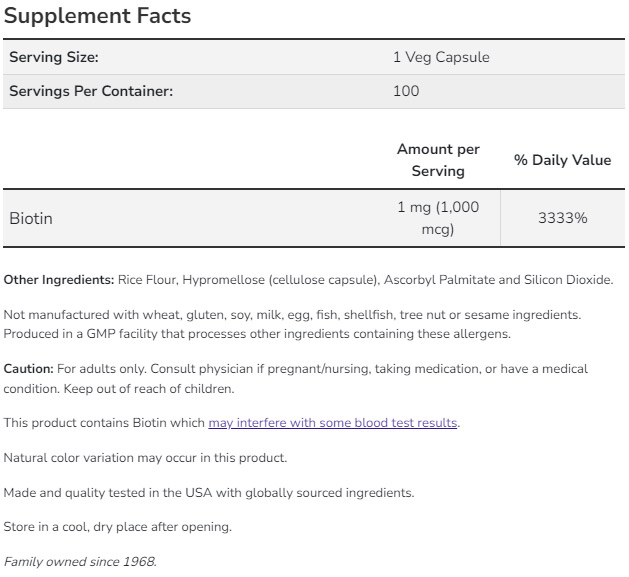Select the Servings Per Container label
Screen dimensions: 629x577
coord(91,91)
